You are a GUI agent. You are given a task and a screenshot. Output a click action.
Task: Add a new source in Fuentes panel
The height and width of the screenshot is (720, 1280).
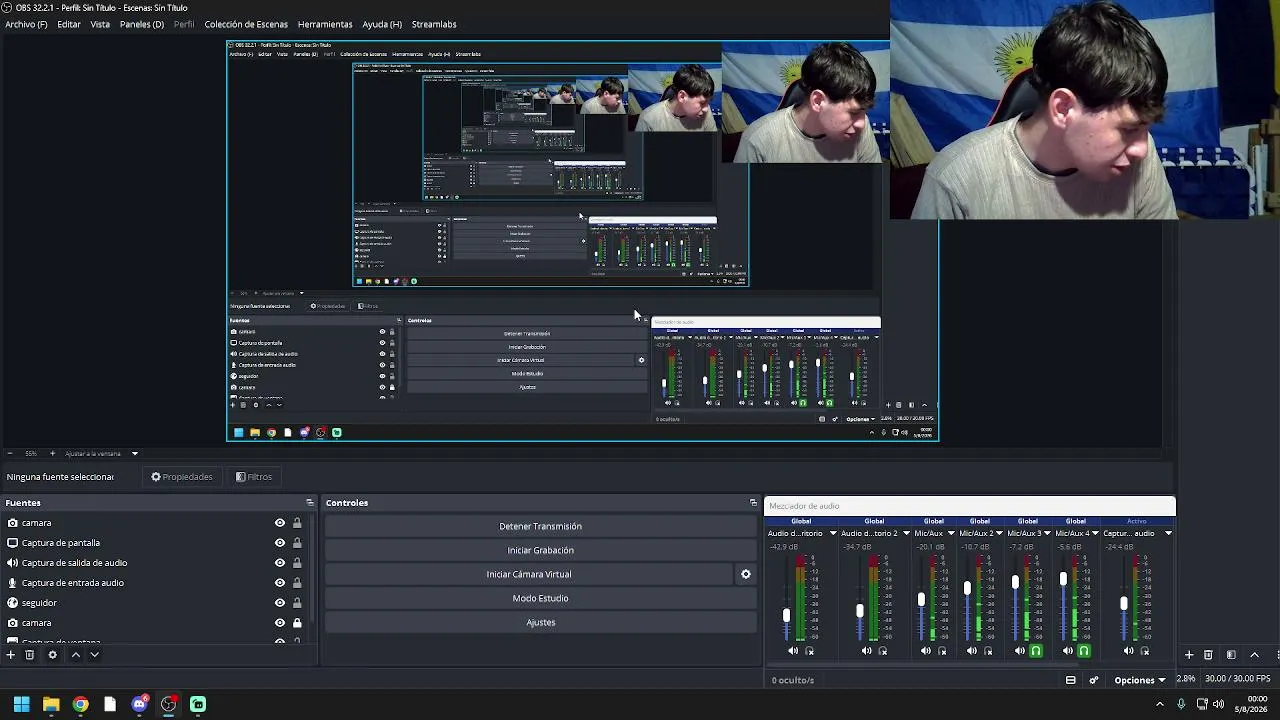(10, 655)
